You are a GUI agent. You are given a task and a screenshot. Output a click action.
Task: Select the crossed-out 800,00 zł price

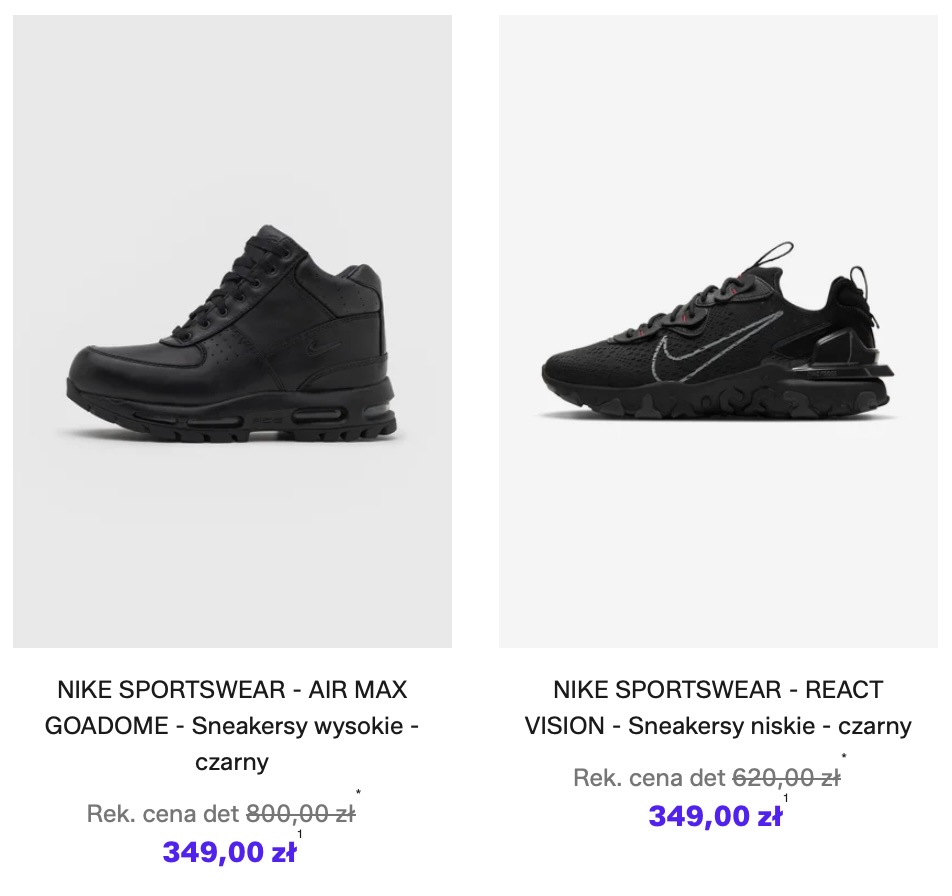[x=300, y=814]
